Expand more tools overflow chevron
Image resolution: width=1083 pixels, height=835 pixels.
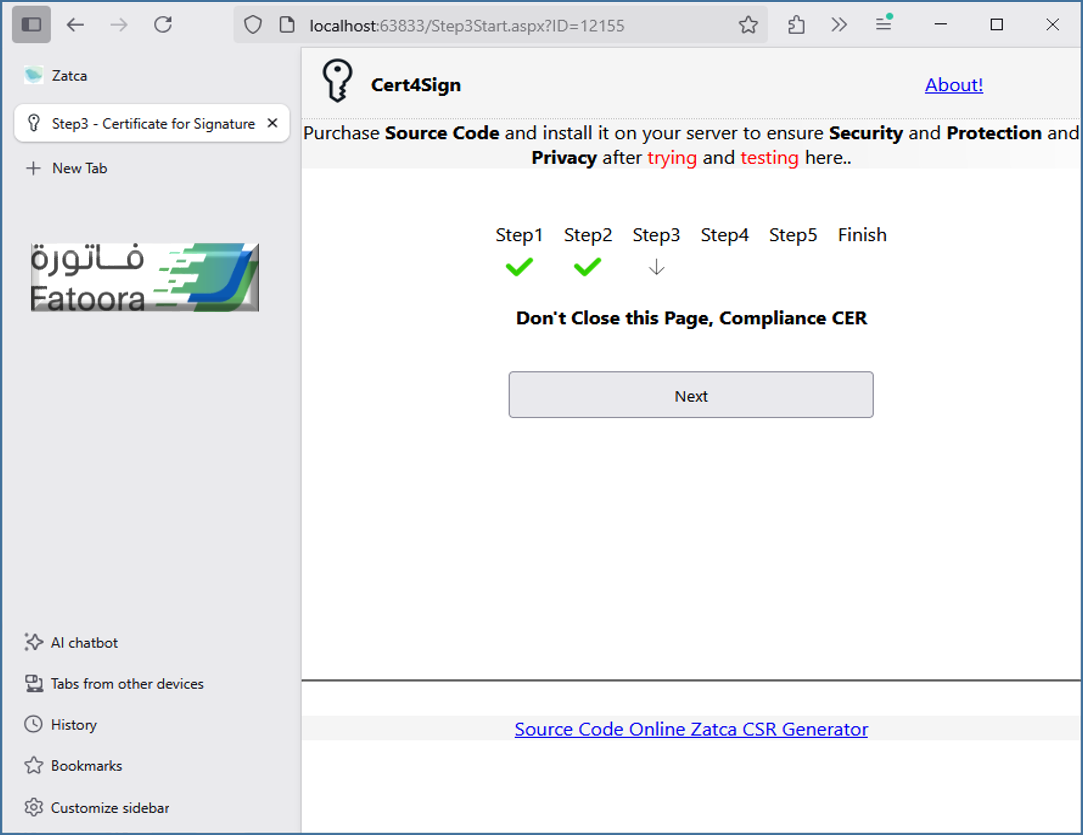tap(839, 25)
